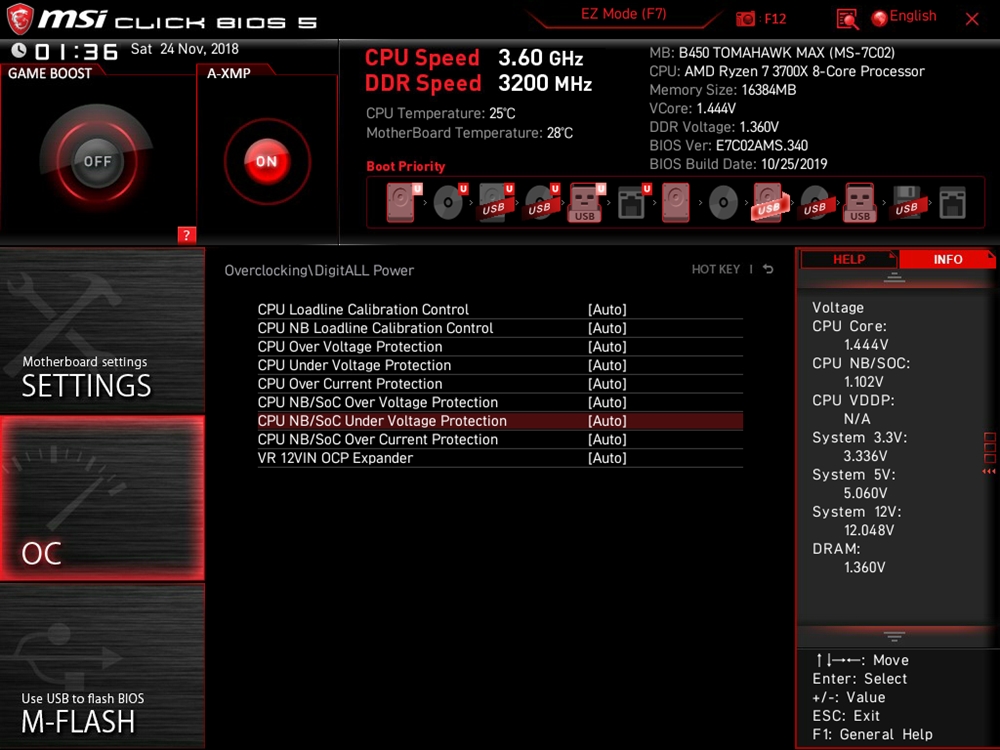The width and height of the screenshot is (1000, 750).
Task: Toggle the GAME BOOST knob currently OFF
Action: [97, 161]
